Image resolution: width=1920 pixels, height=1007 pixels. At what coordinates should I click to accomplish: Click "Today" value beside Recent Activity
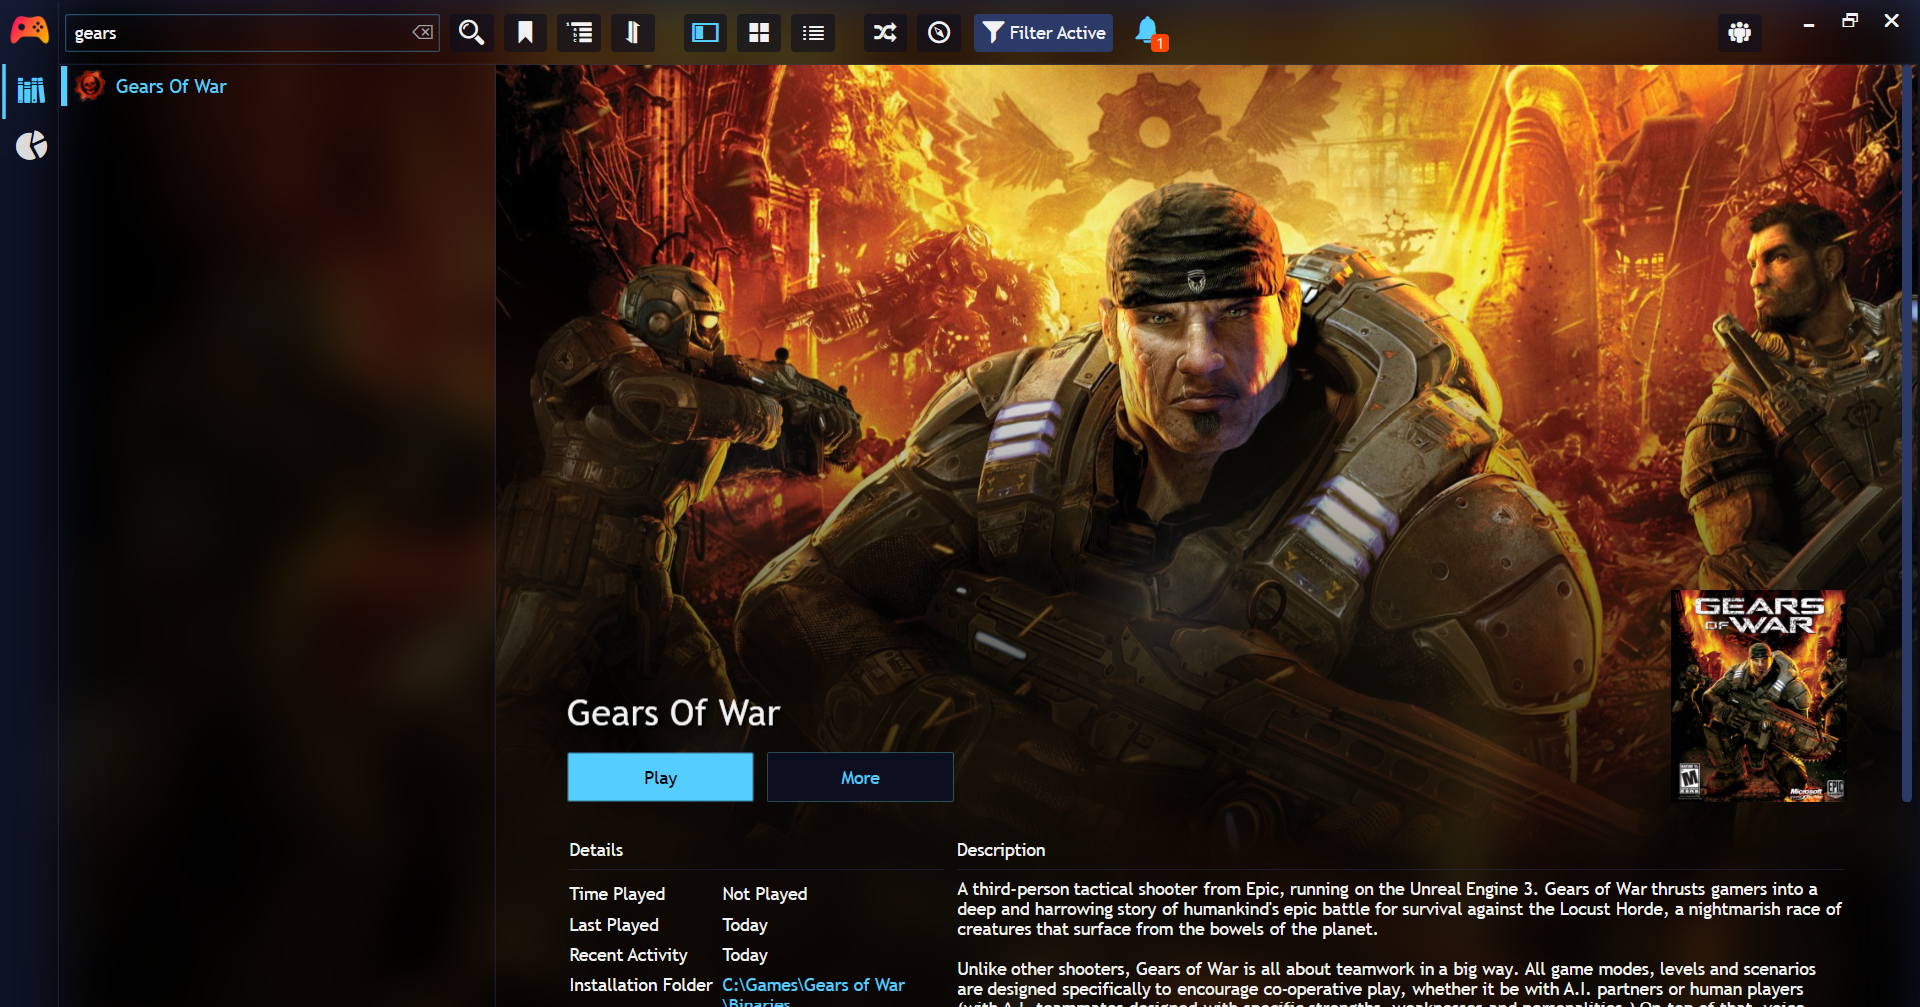click(x=745, y=955)
